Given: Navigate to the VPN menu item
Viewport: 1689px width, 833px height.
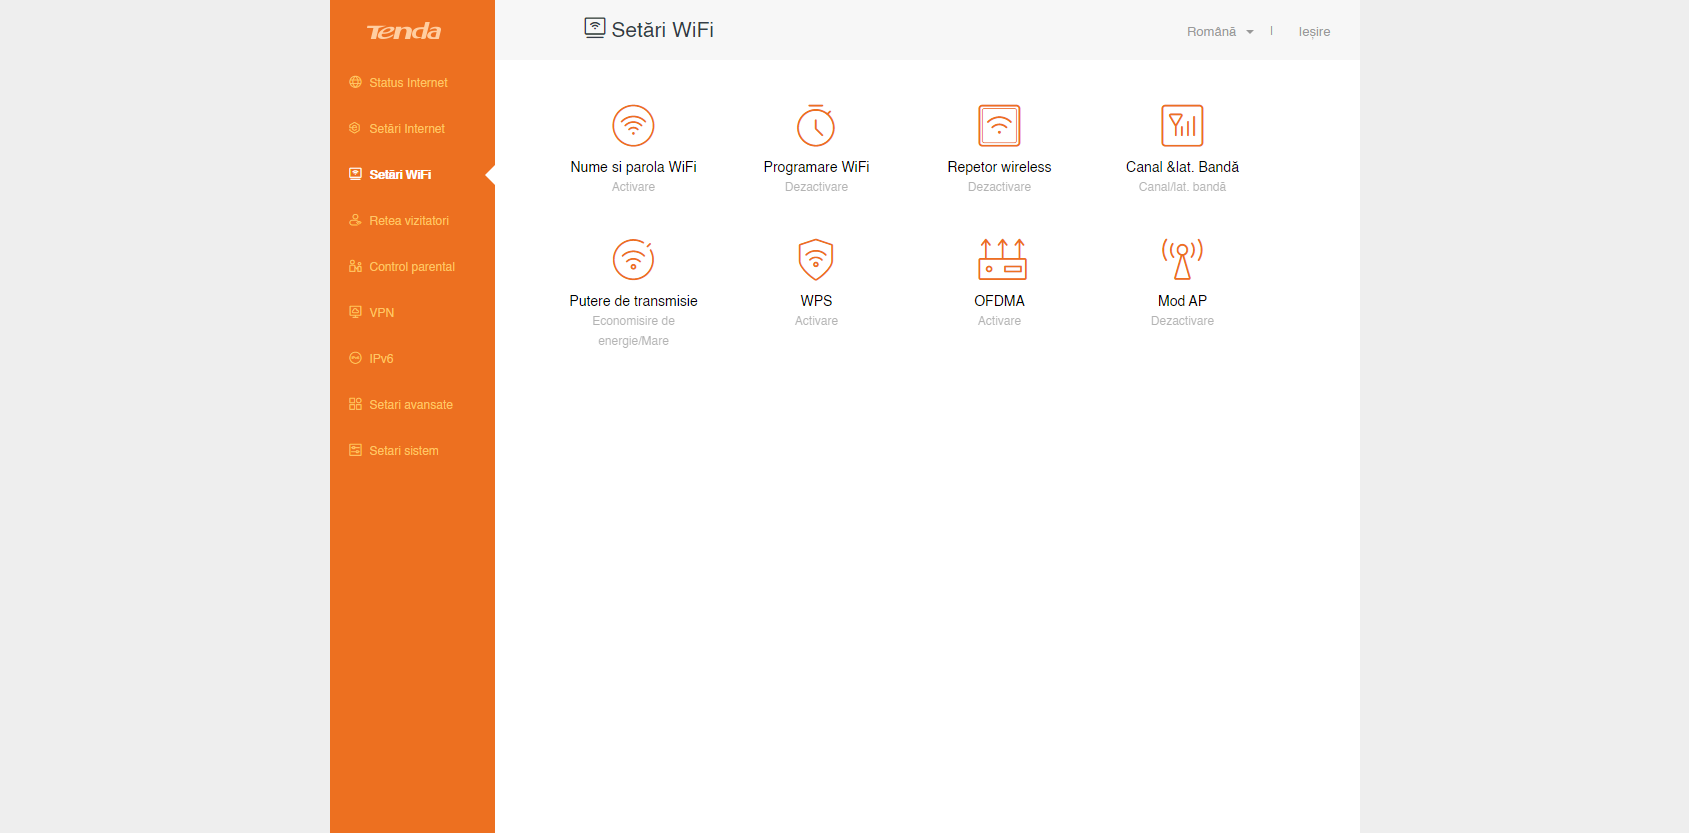Looking at the screenshot, I should [381, 313].
